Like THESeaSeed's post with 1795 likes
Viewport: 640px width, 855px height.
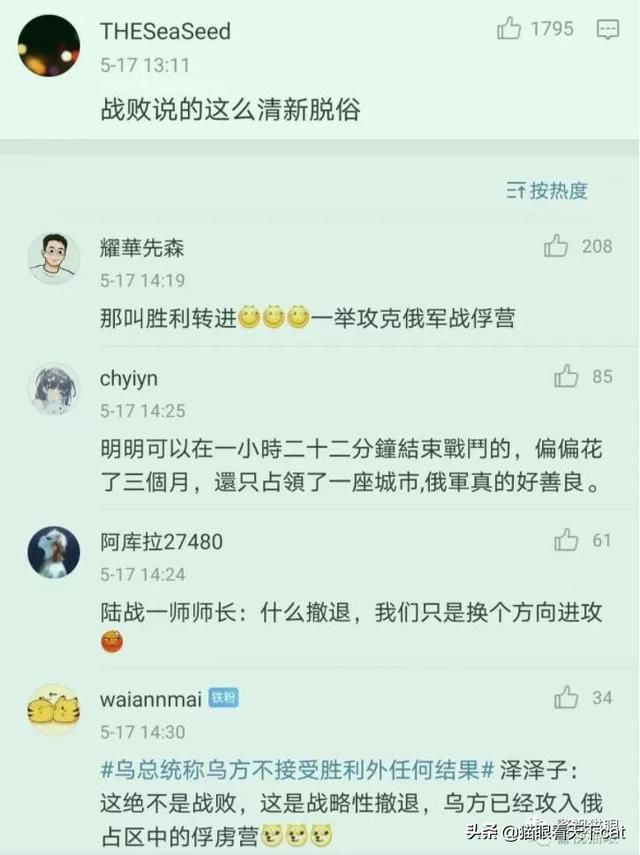(x=509, y=28)
